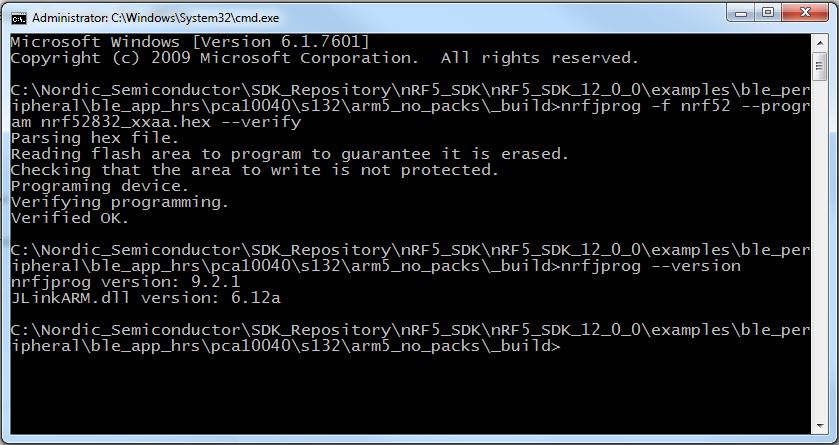Maximize the command prompt window

pyautogui.click(x=768, y=13)
